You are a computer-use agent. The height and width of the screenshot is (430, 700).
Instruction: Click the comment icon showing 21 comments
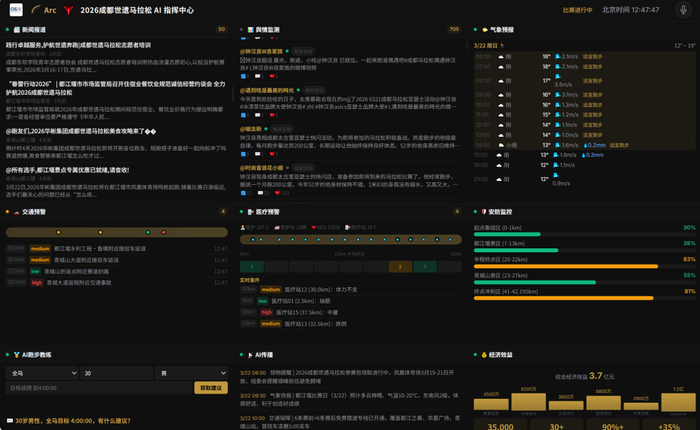click(260, 193)
